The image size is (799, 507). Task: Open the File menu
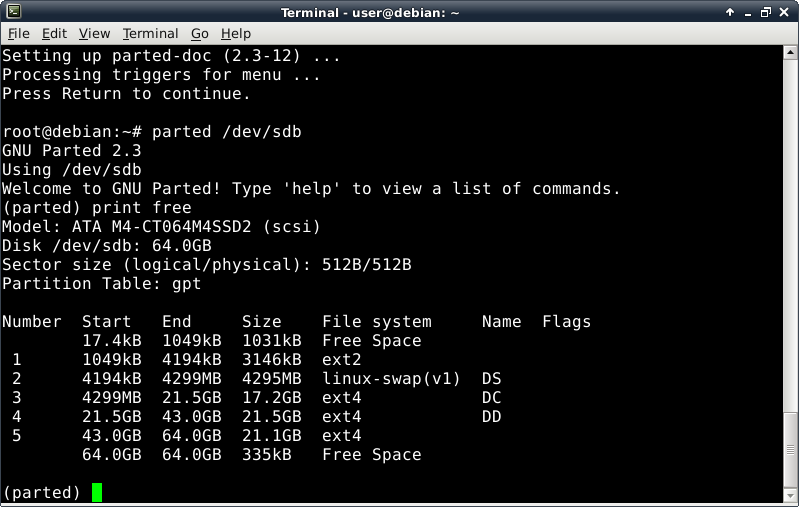[x=18, y=34]
